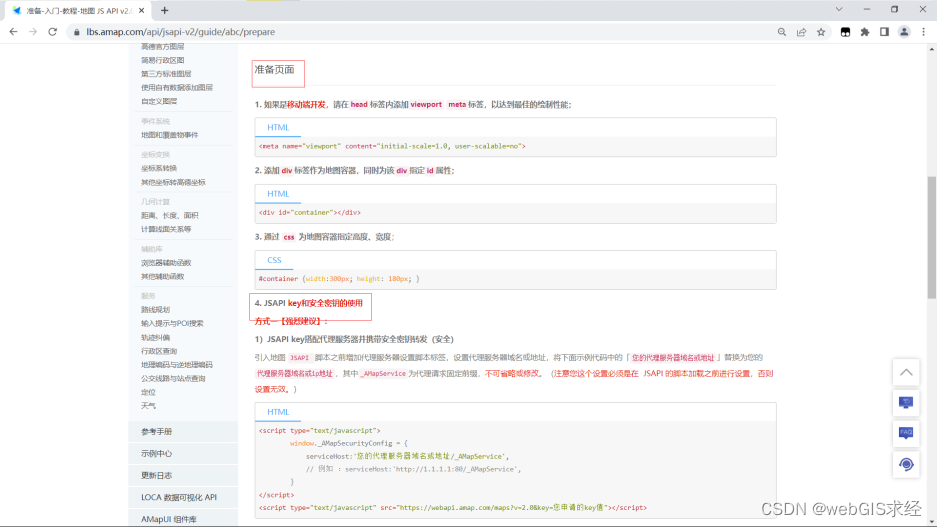The width and height of the screenshot is (937, 527).
Task: Open the customer service headset icon
Action: 906,464
